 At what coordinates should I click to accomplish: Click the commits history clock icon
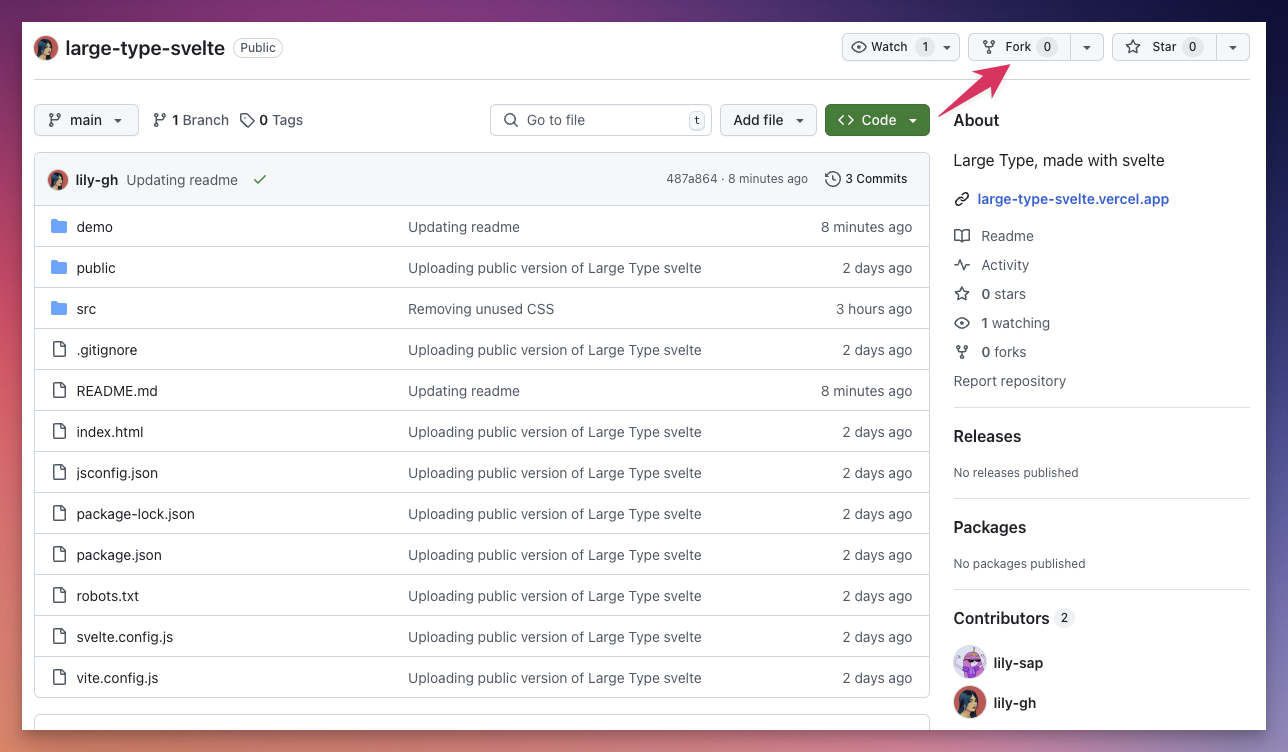[832, 179]
